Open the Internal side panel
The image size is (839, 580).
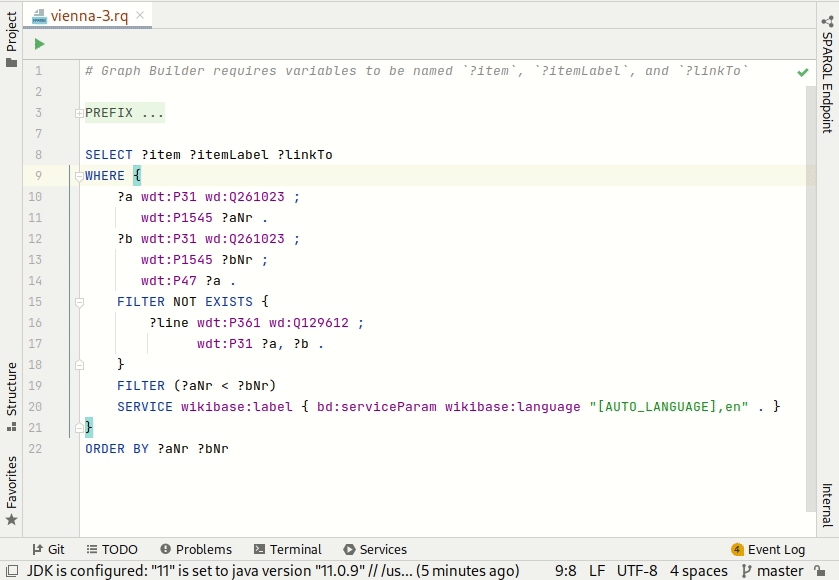click(x=827, y=505)
